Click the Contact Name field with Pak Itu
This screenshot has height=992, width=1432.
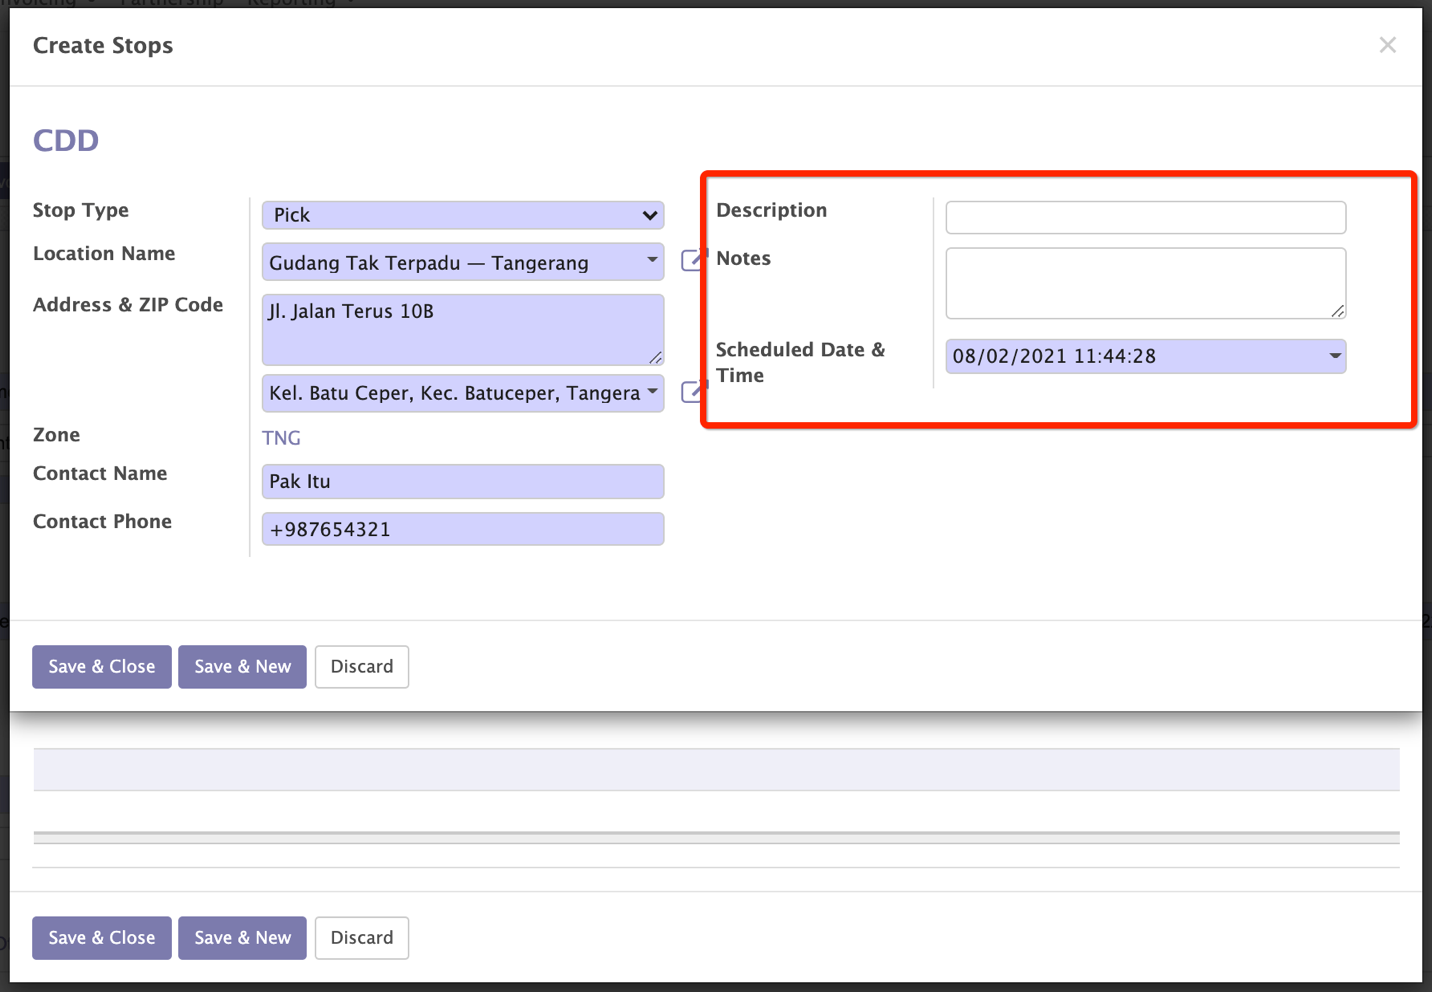coord(463,481)
